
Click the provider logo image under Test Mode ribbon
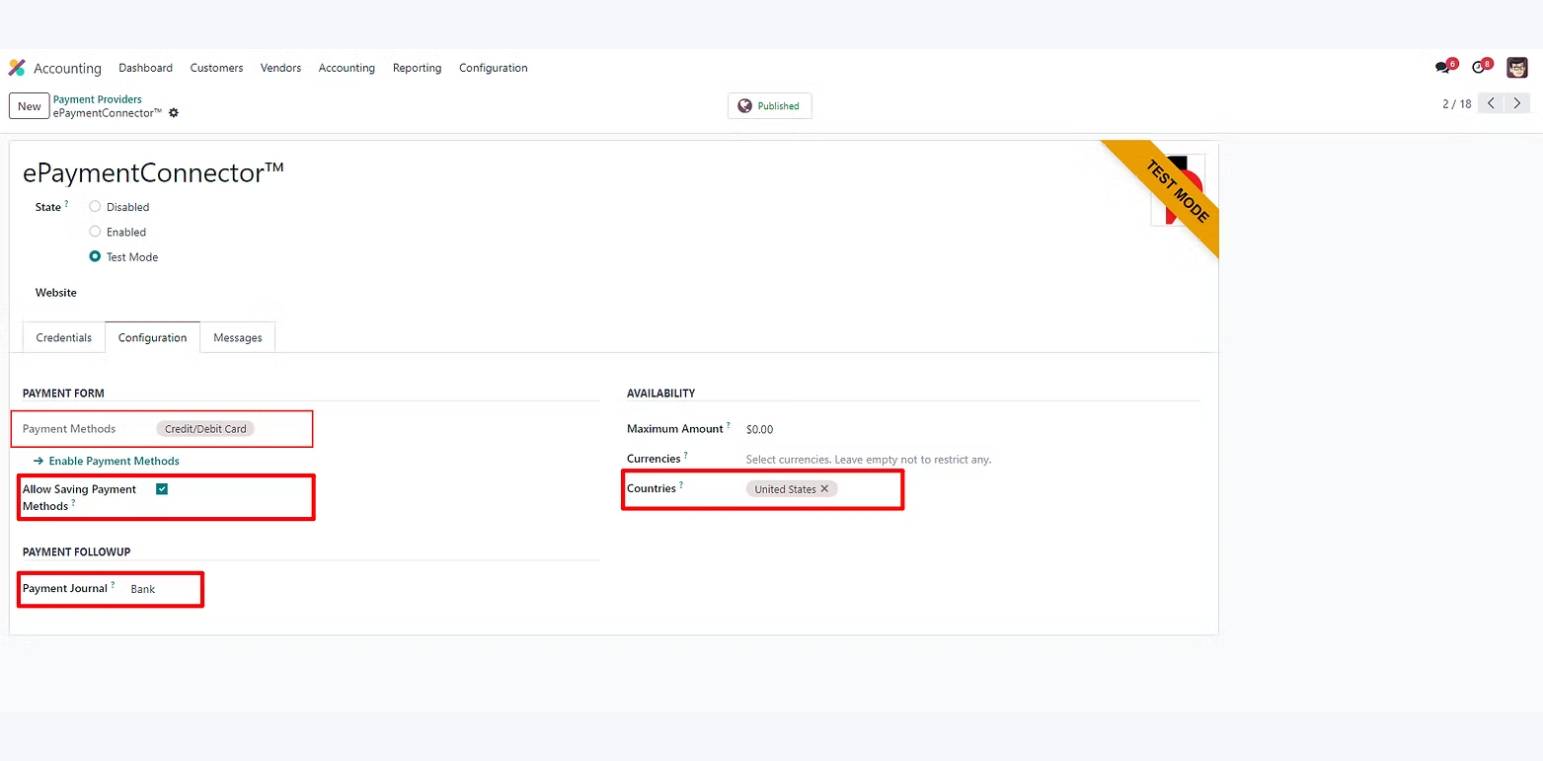click(1178, 190)
